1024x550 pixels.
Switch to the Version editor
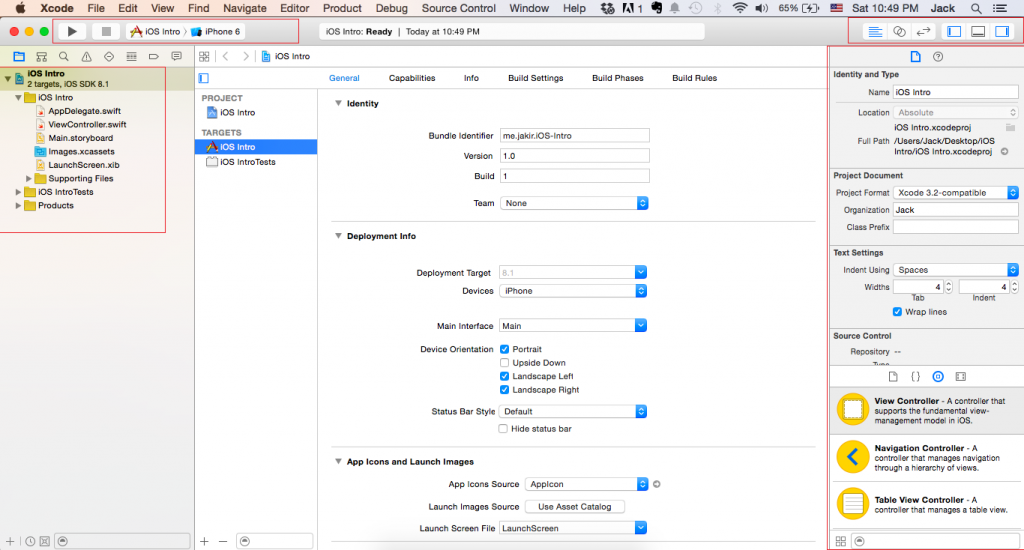pyautogui.click(x=923, y=31)
